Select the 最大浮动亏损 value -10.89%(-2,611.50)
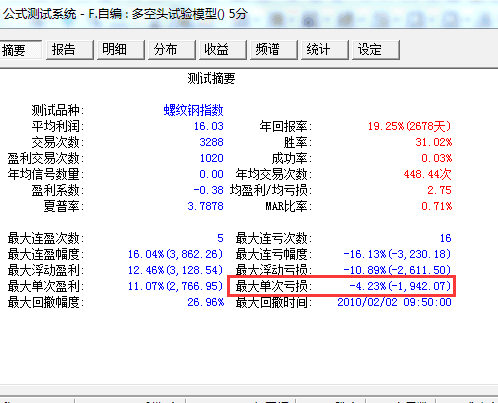Image resolution: width=498 pixels, height=403 pixels. click(x=397, y=270)
